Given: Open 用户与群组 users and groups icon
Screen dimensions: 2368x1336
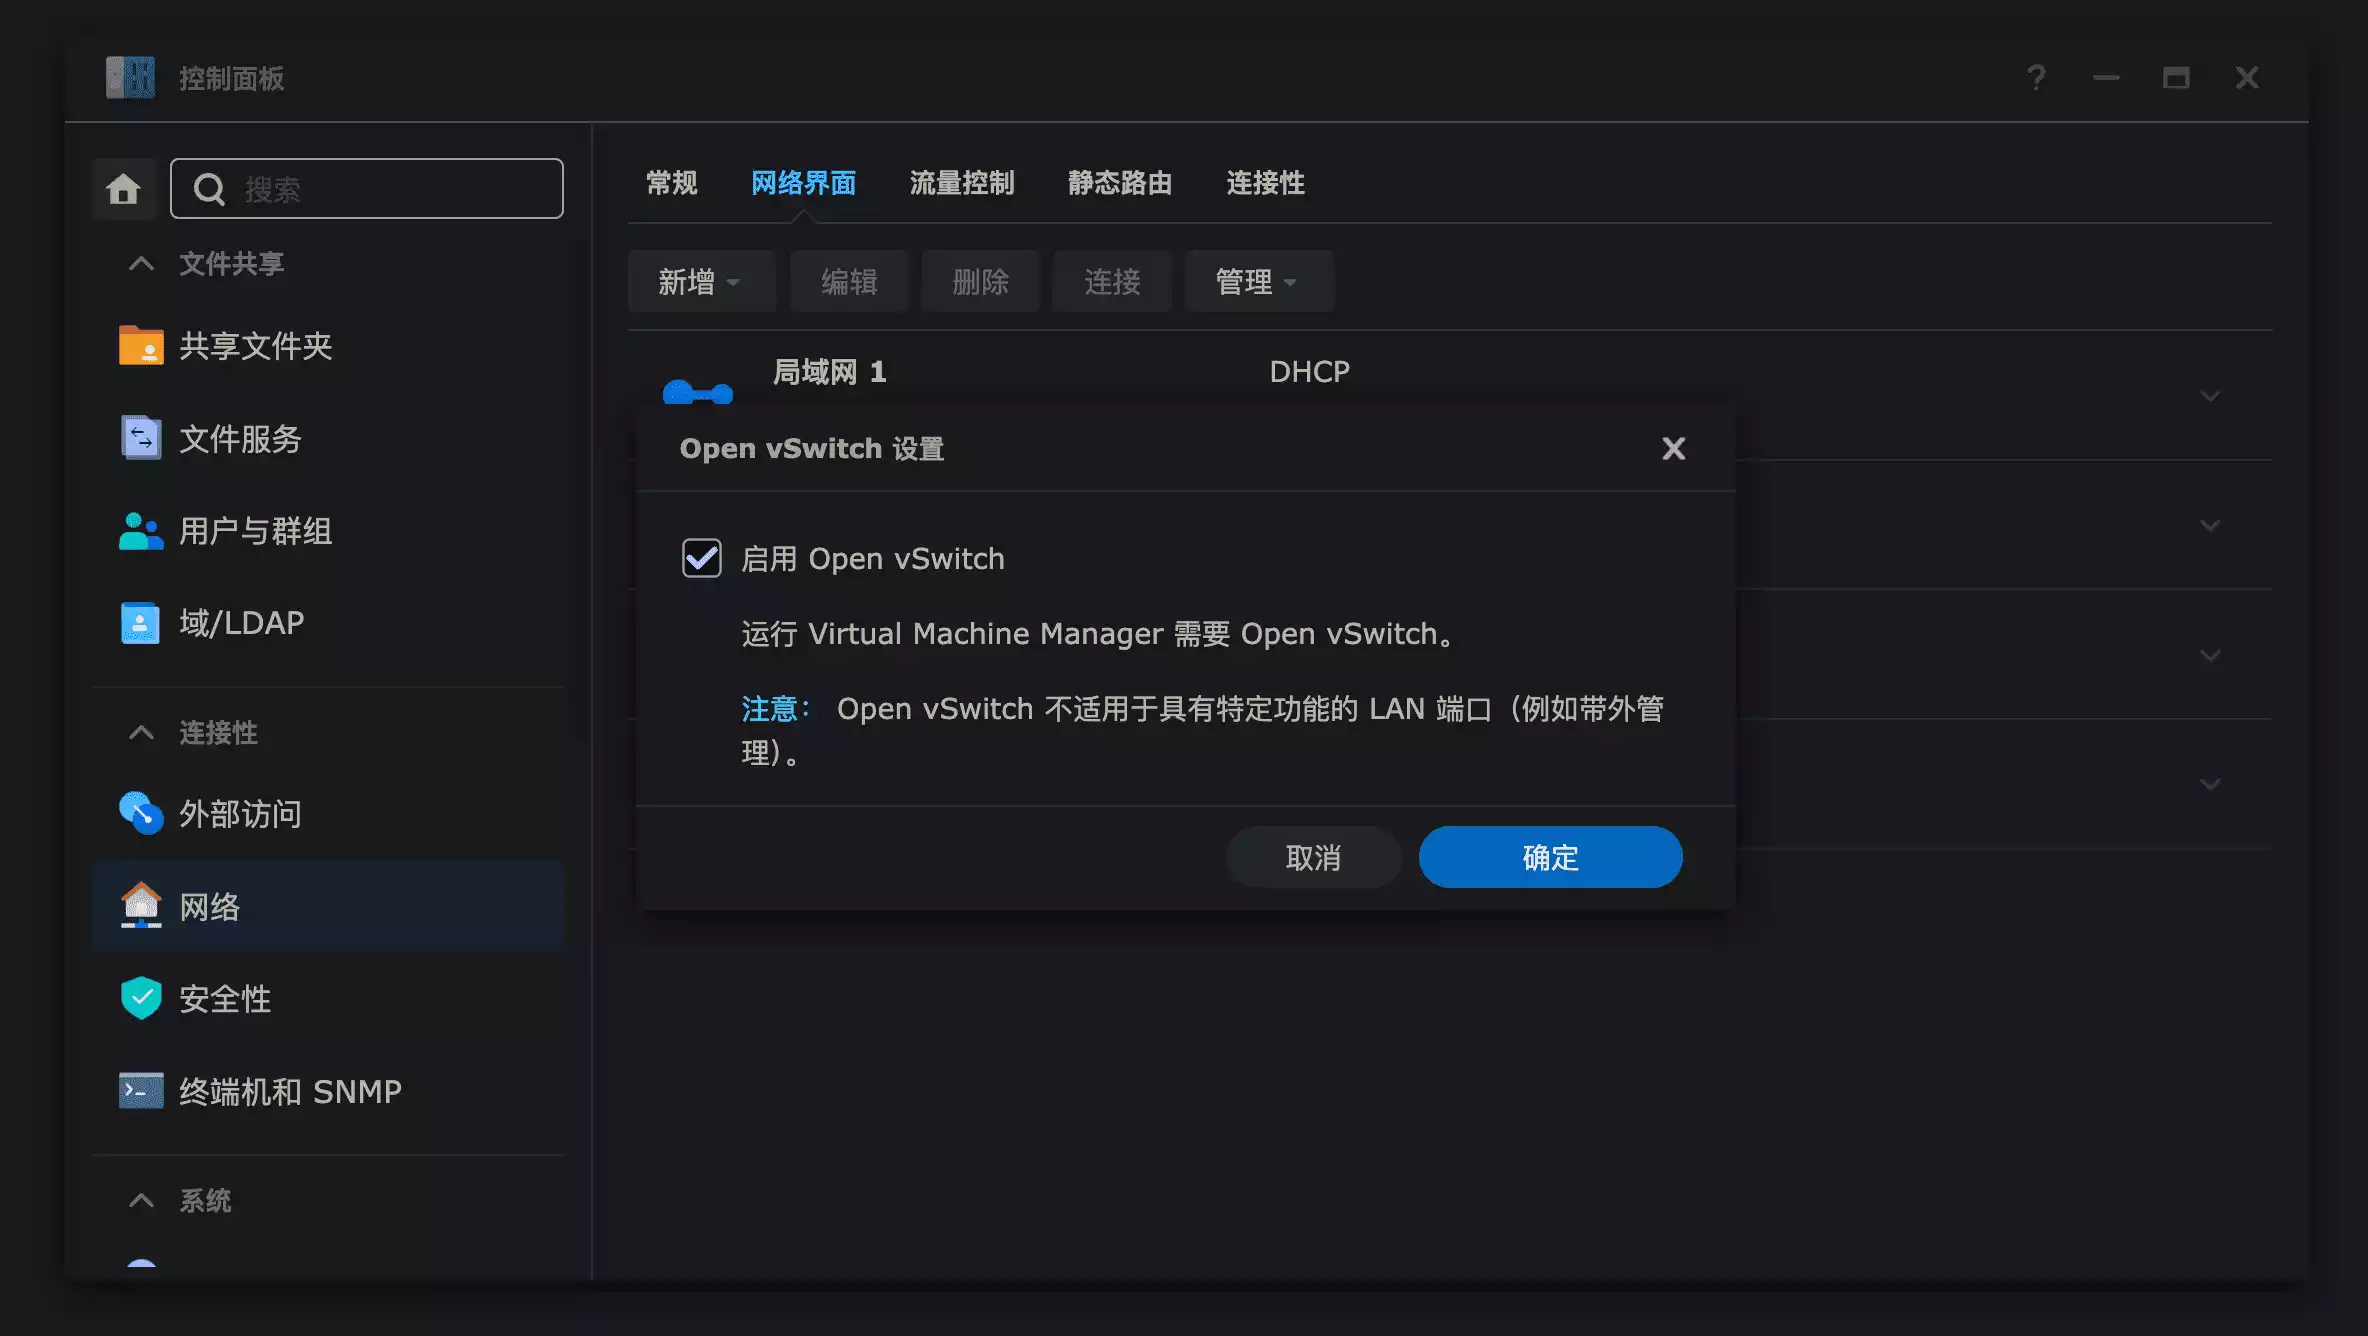Looking at the screenshot, I should point(140,531).
